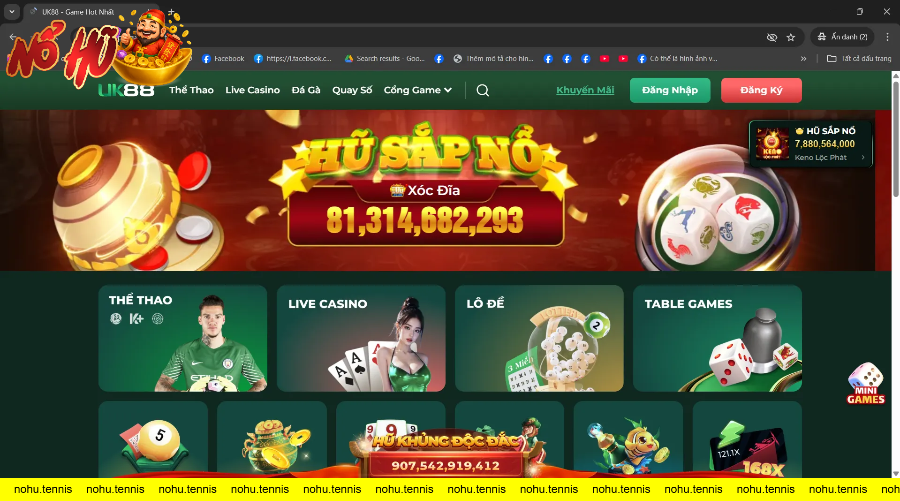Open the Lô Đề game card

tap(539, 339)
